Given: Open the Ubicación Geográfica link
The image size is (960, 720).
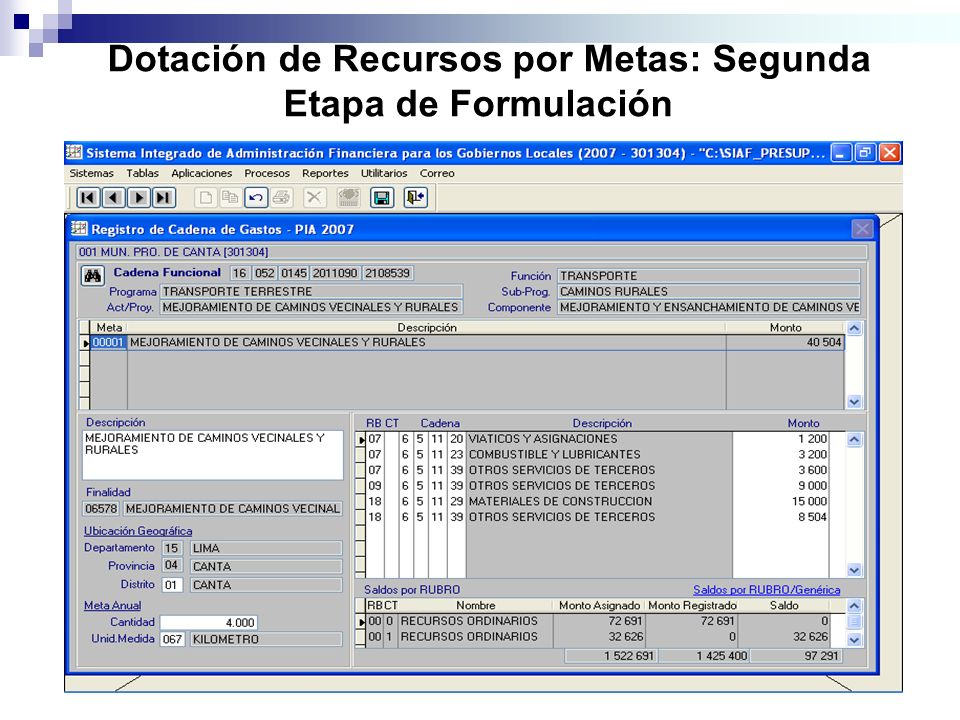Looking at the screenshot, I should (138, 531).
